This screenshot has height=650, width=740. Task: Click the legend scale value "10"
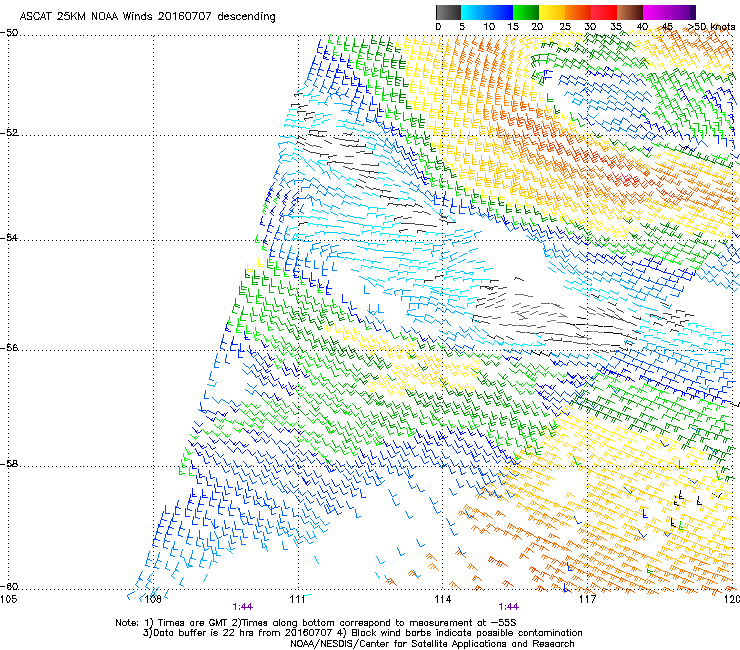point(489,27)
